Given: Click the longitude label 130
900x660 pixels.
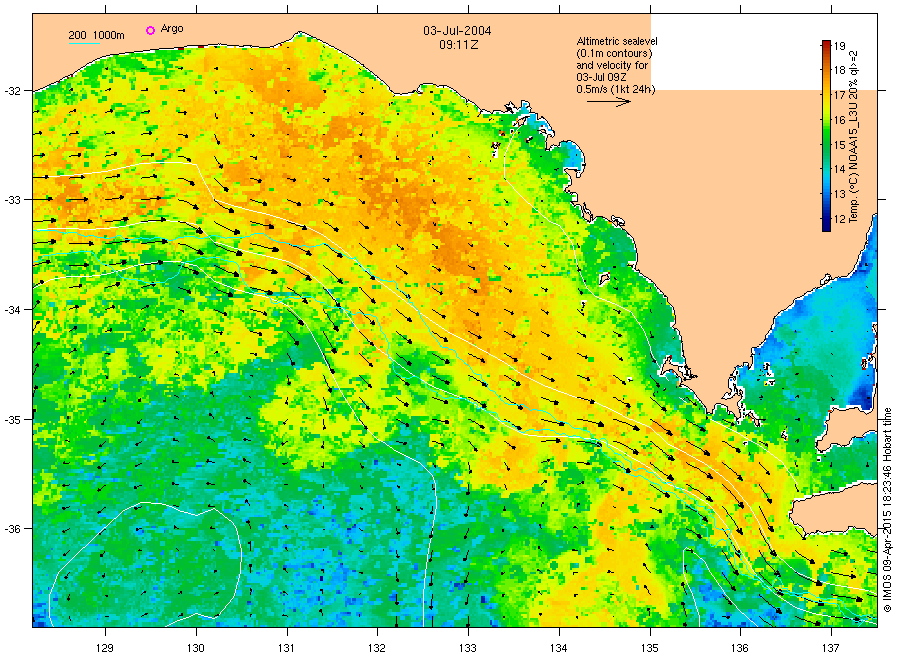Looking at the screenshot, I should [x=196, y=649].
